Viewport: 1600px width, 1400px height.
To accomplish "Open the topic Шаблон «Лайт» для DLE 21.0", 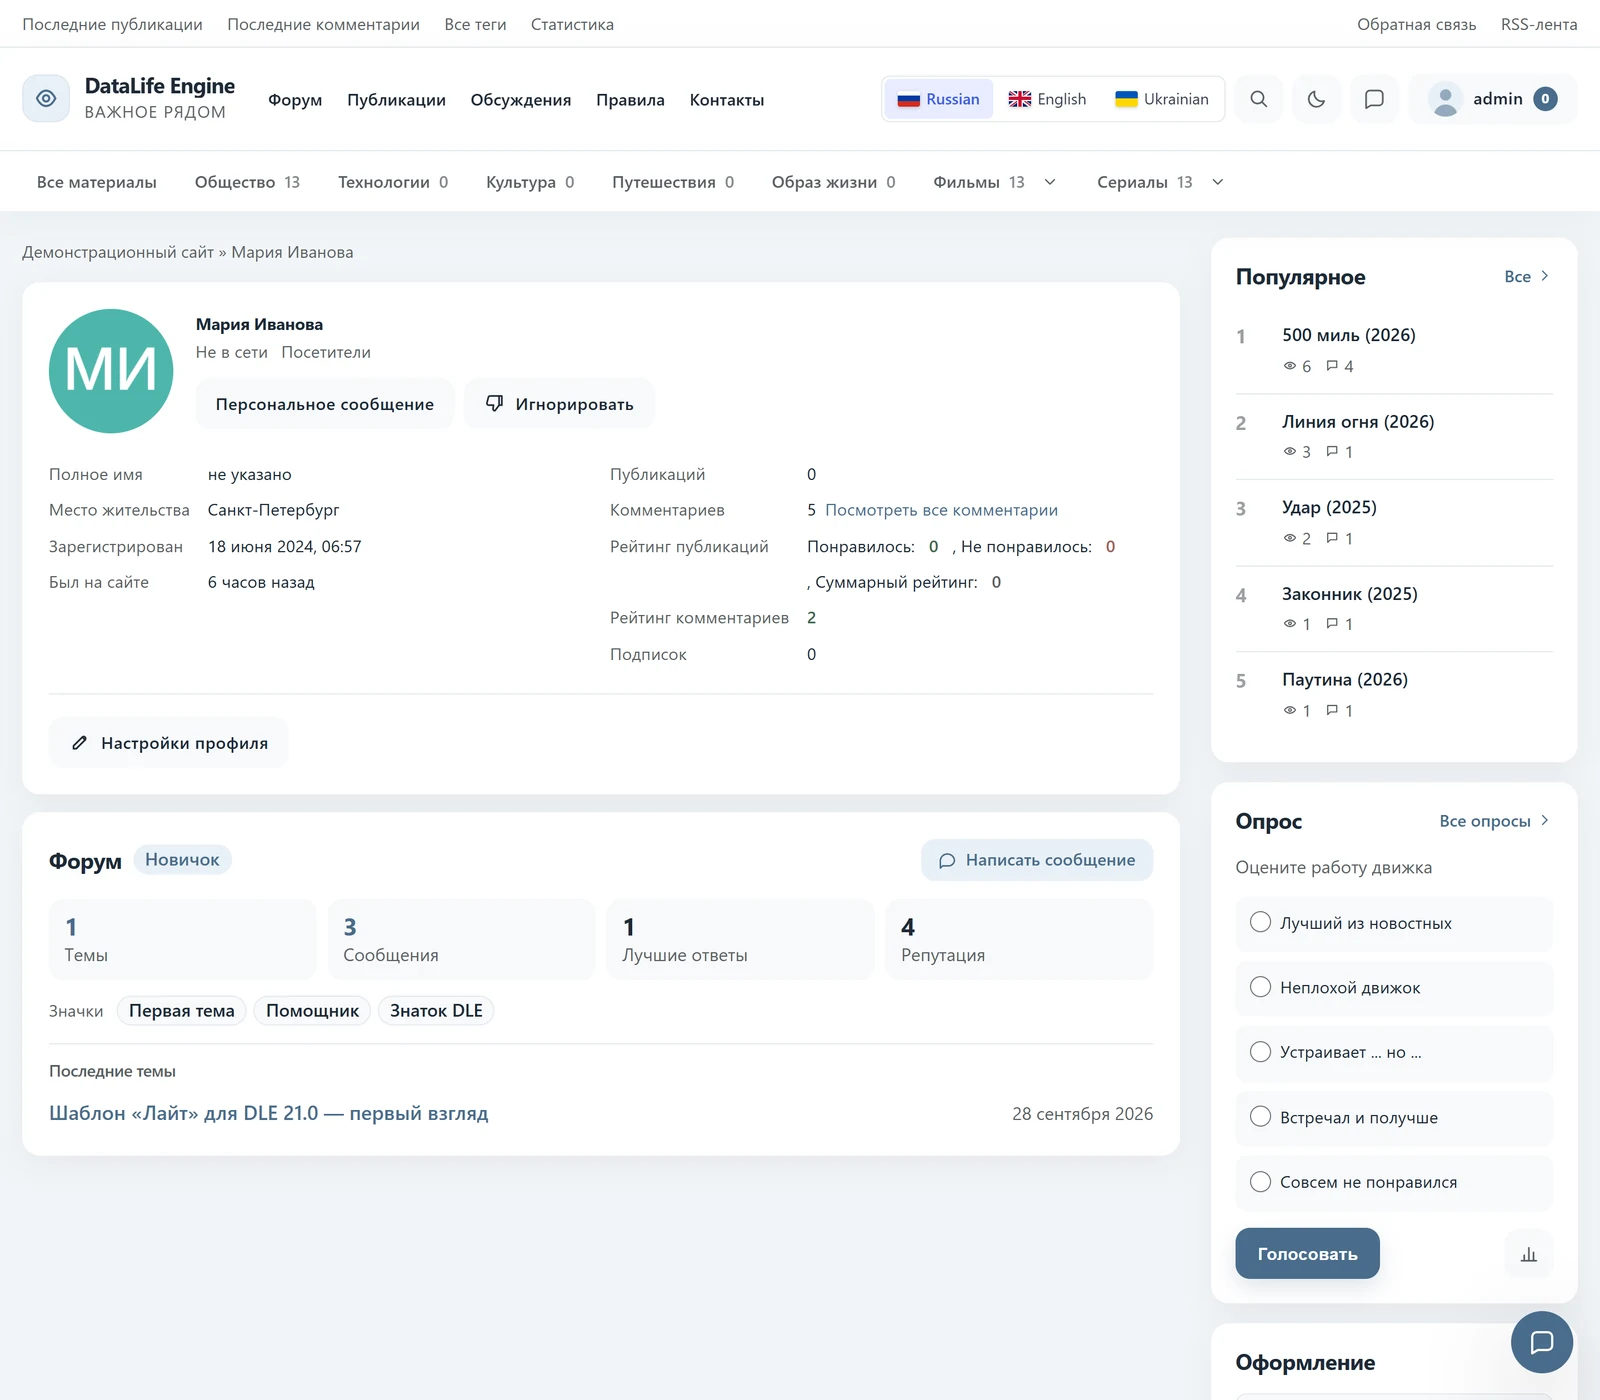I will coord(269,1113).
